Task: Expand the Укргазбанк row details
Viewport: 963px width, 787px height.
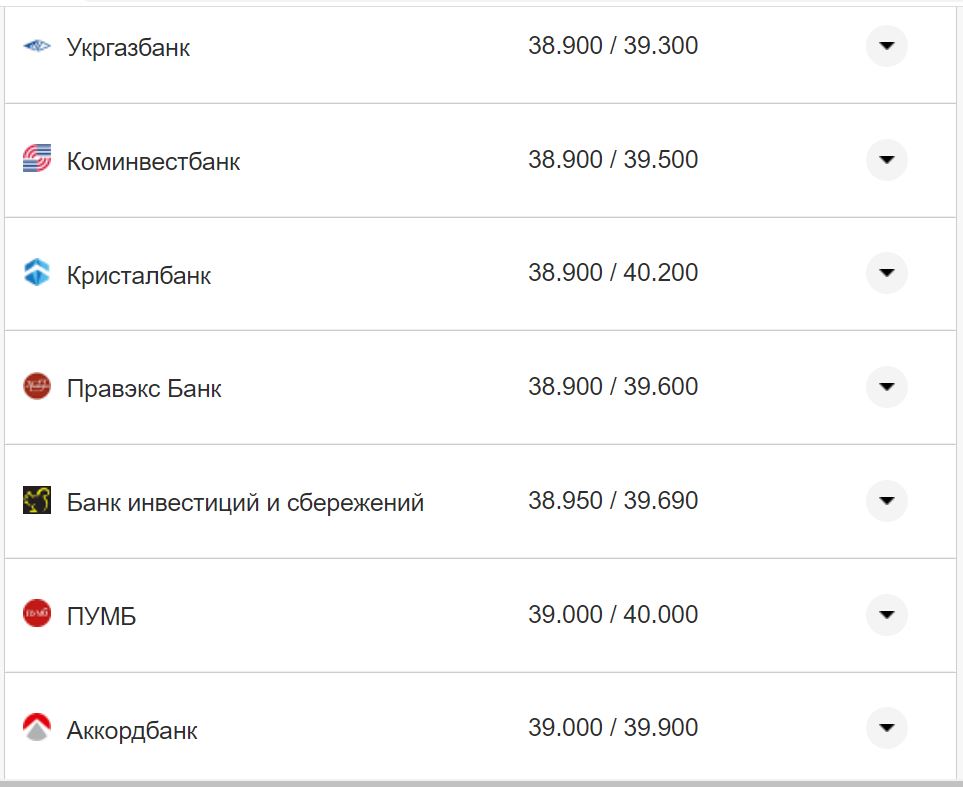Action: 886,45
